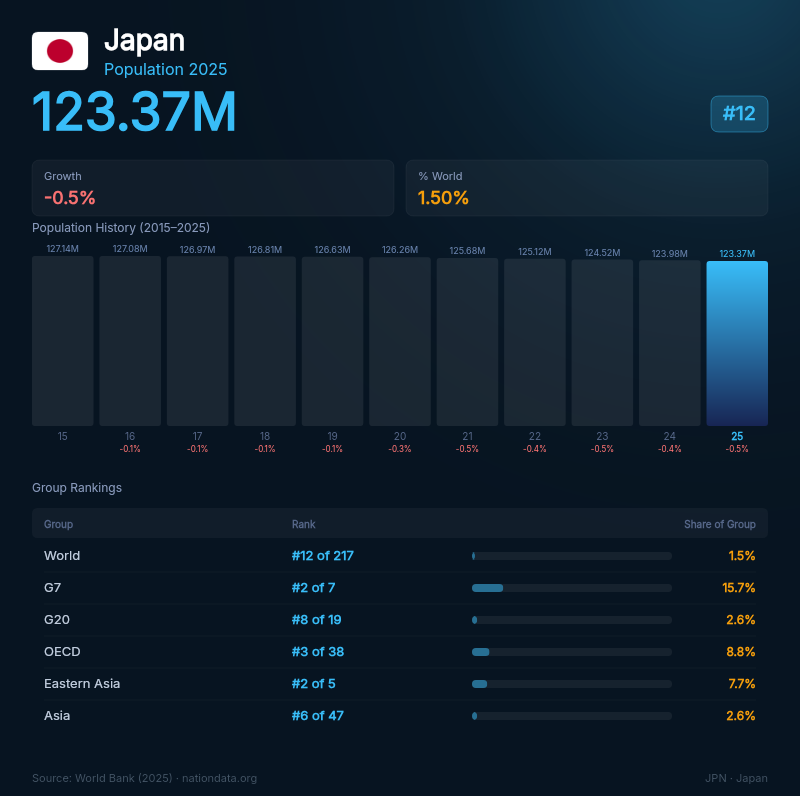
Task: Click the G7 share progress bar
Action: (x=571, y=588)
